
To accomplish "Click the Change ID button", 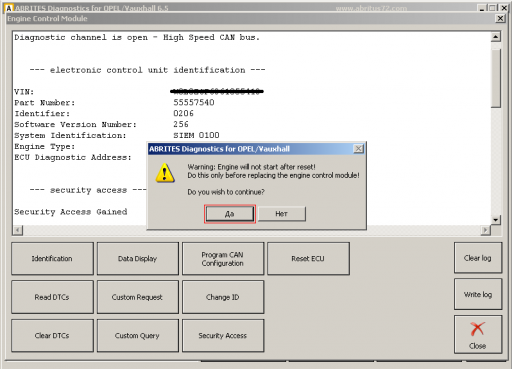I will (x=223, y=297).
